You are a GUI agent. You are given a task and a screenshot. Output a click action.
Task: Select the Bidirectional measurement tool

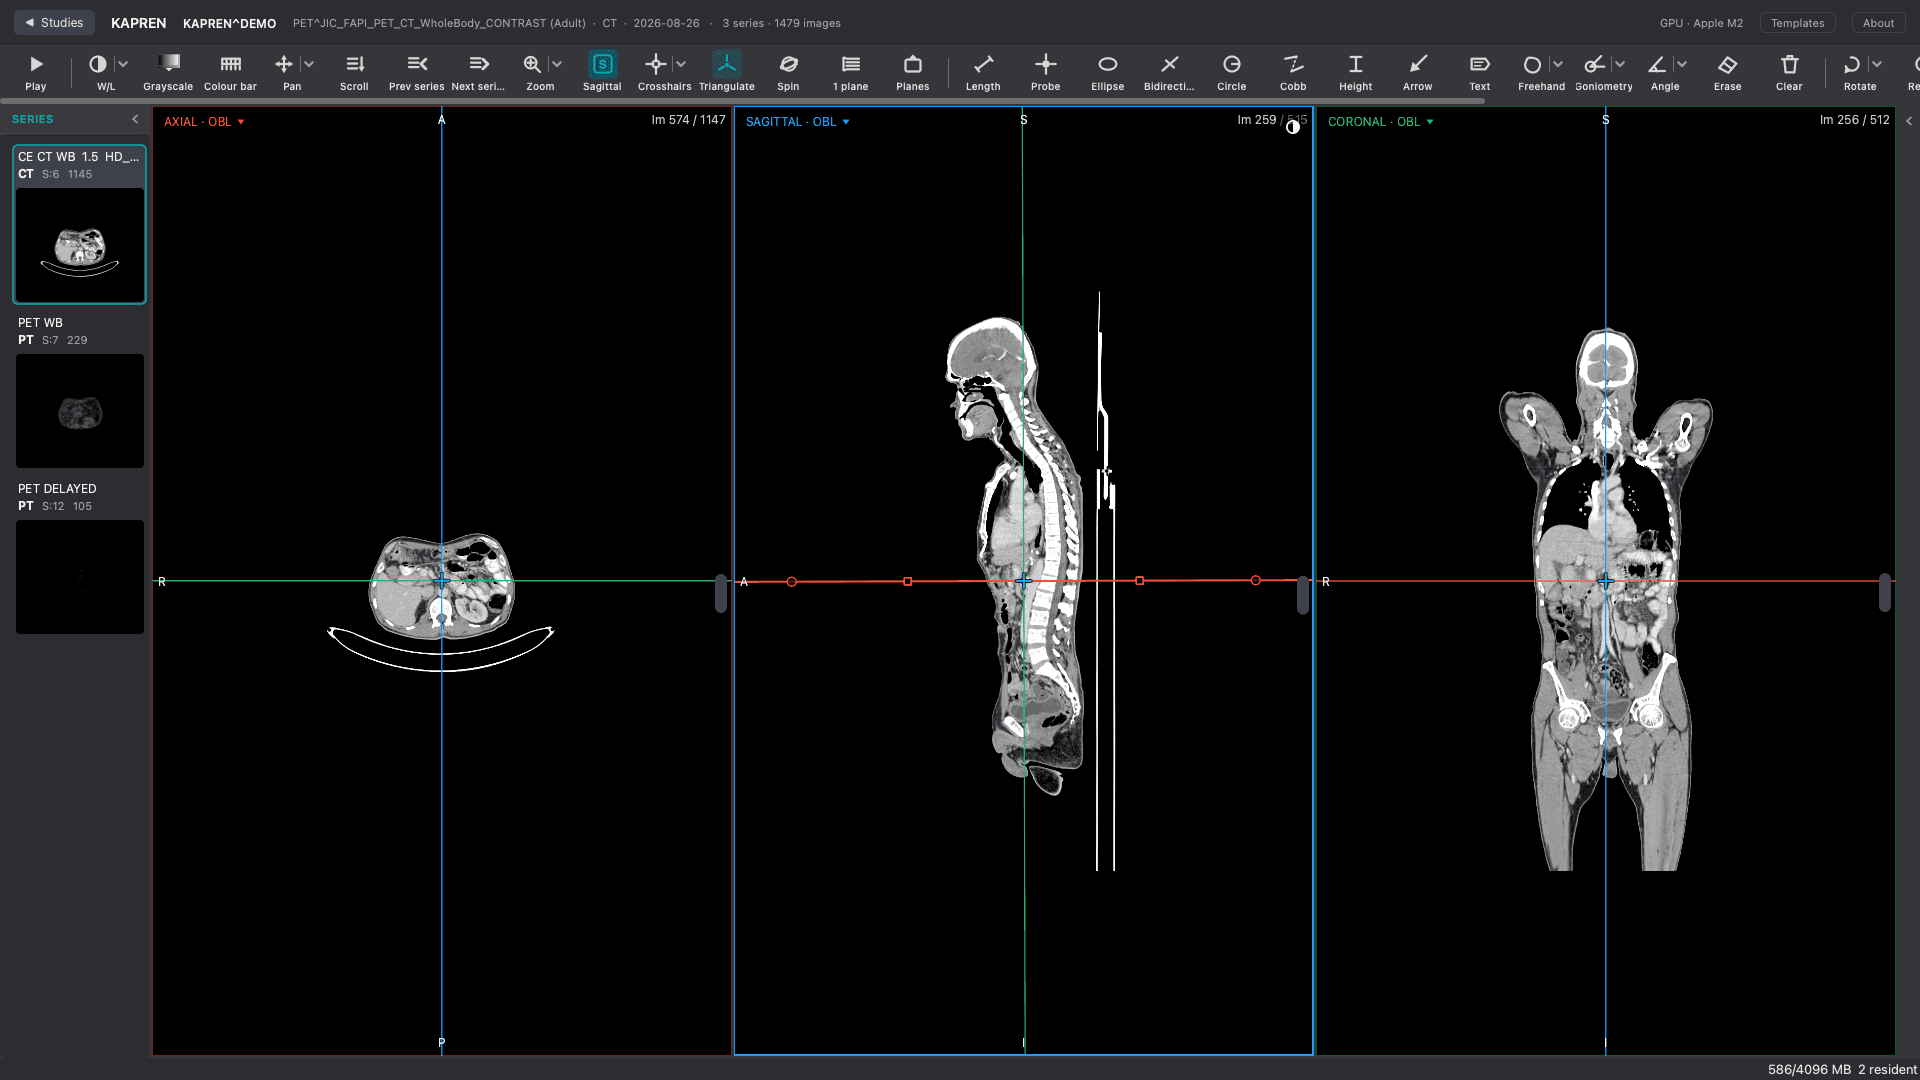tap(1169, 72)
